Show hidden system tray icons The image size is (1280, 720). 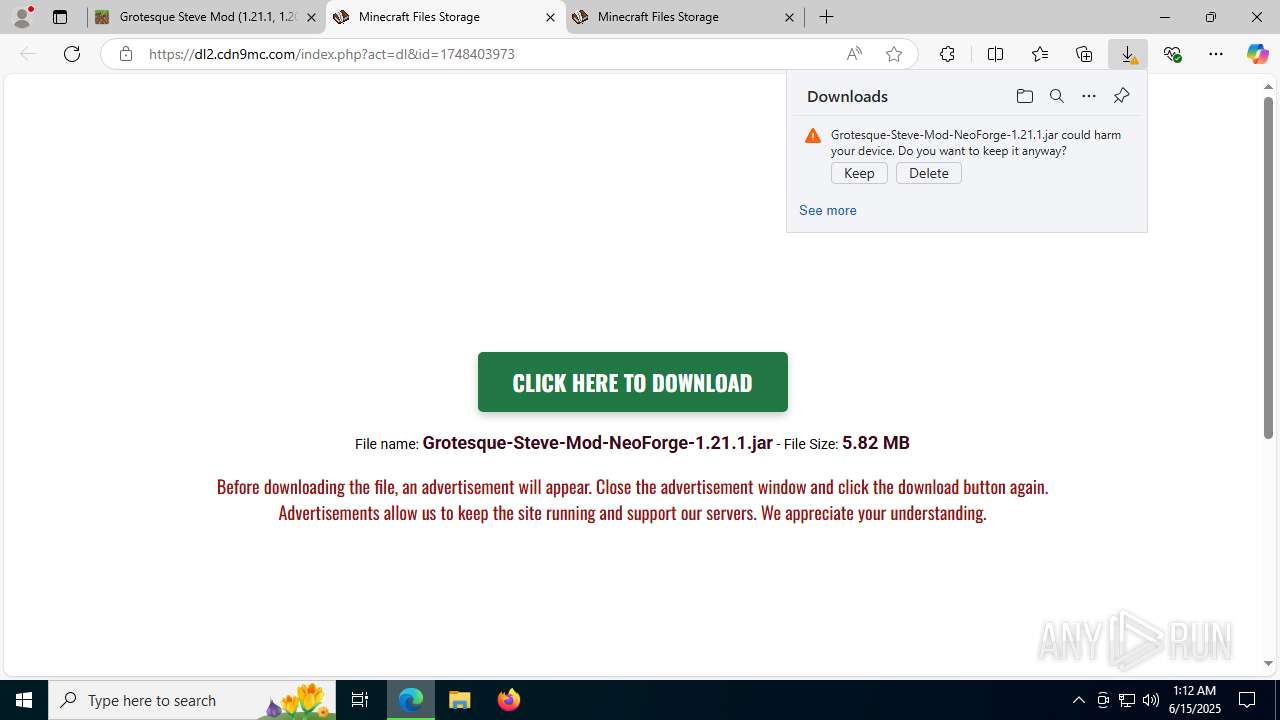[x=1078, y=700]
